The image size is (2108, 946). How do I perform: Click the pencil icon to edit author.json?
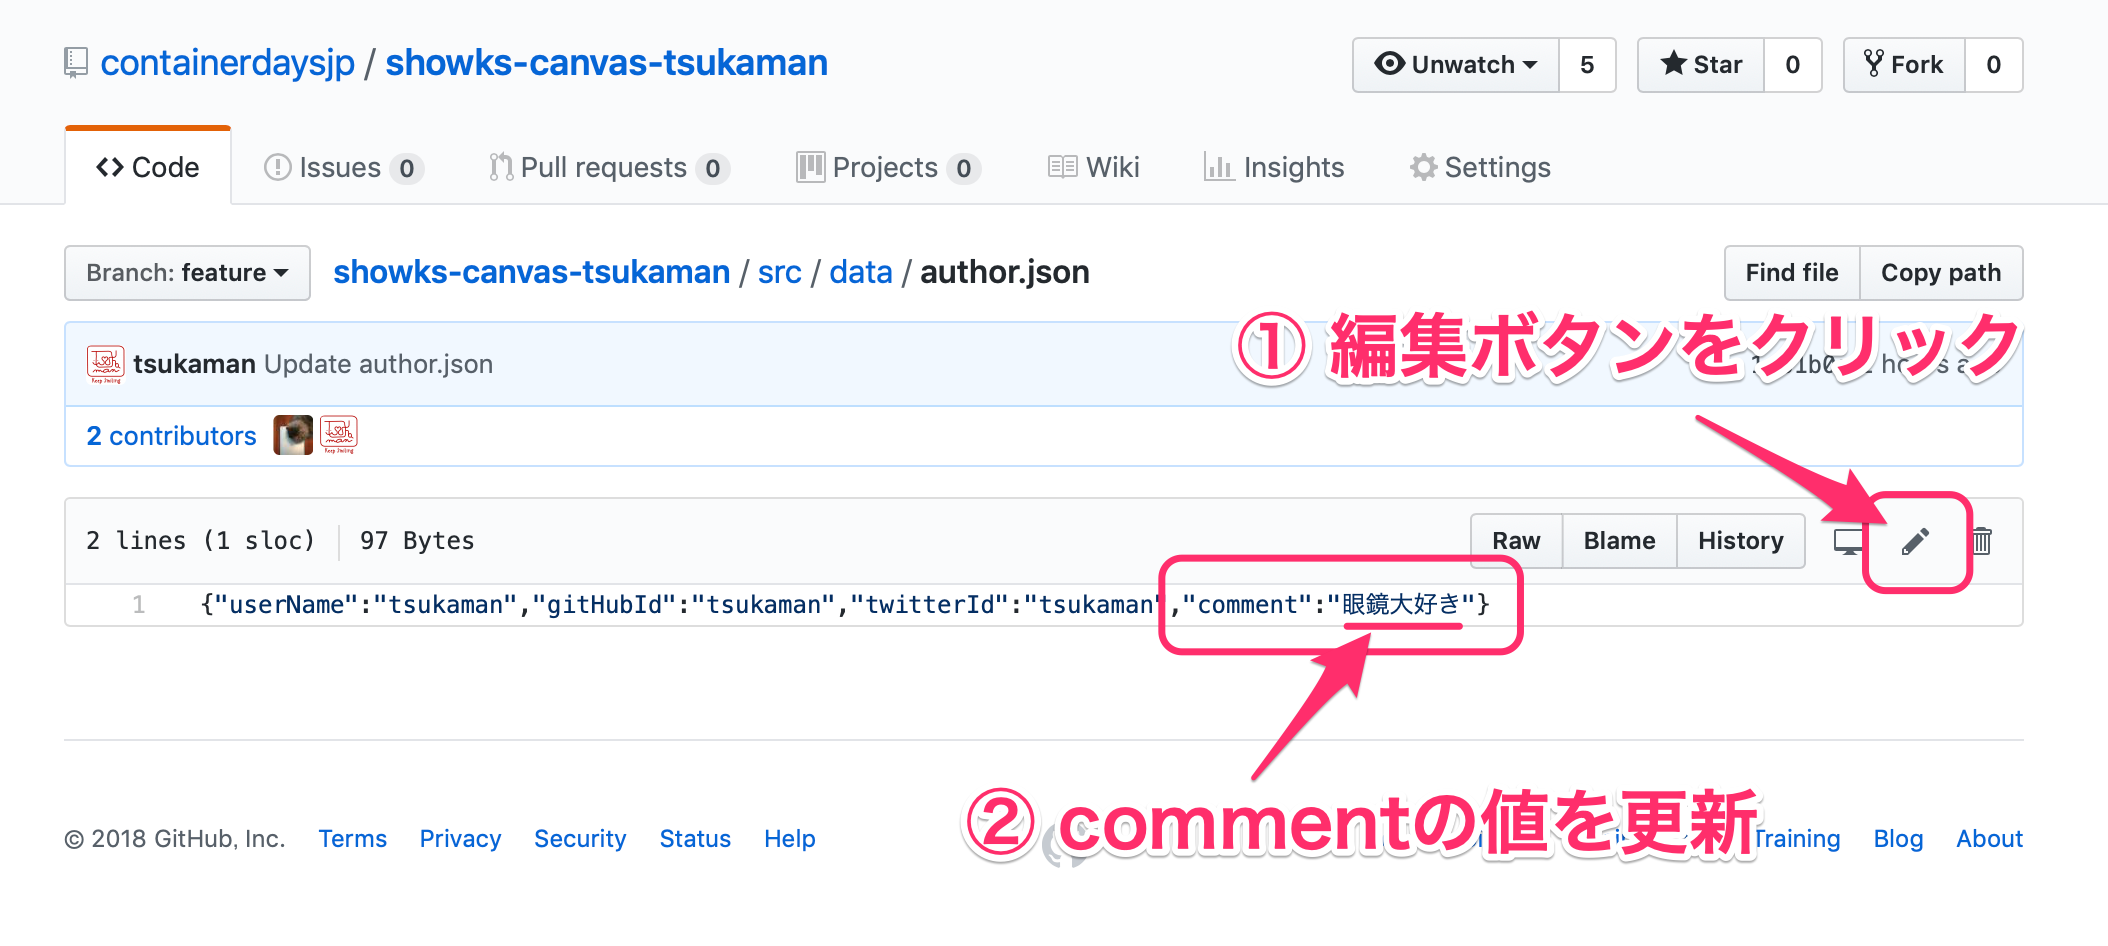[1916, 541]
